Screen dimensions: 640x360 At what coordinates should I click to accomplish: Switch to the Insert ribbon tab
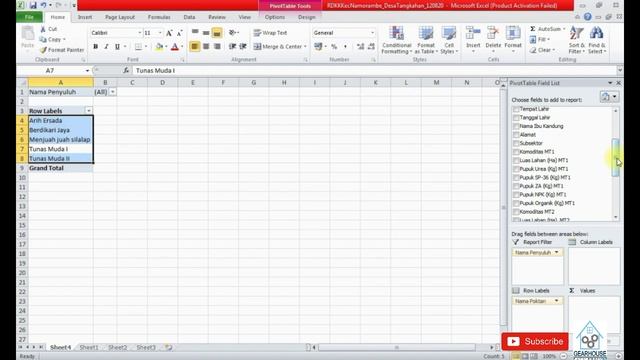pyautogui.click(x=85, y=17)
